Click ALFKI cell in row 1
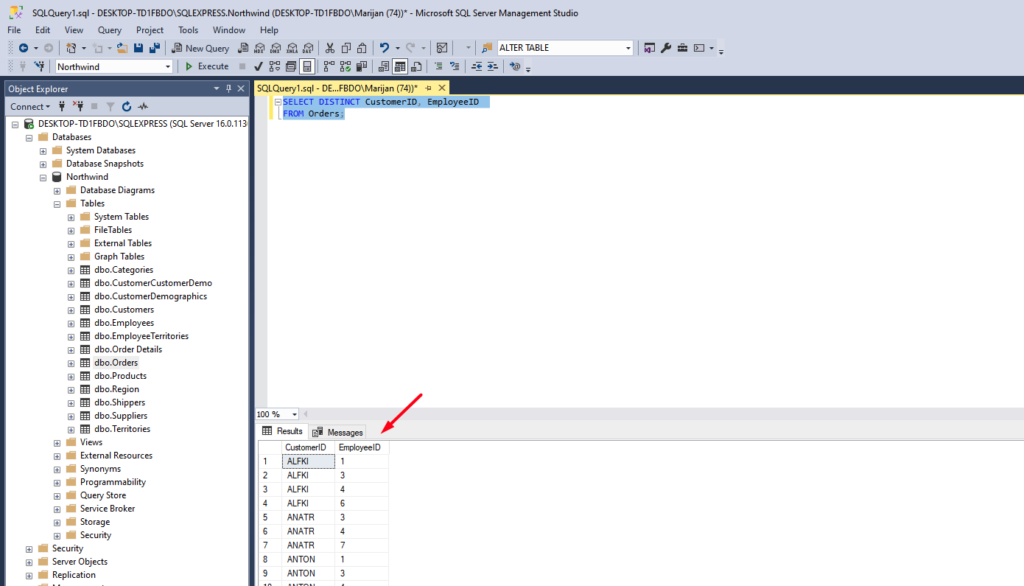The image size is (1024, 586). [x=308, y=461]
